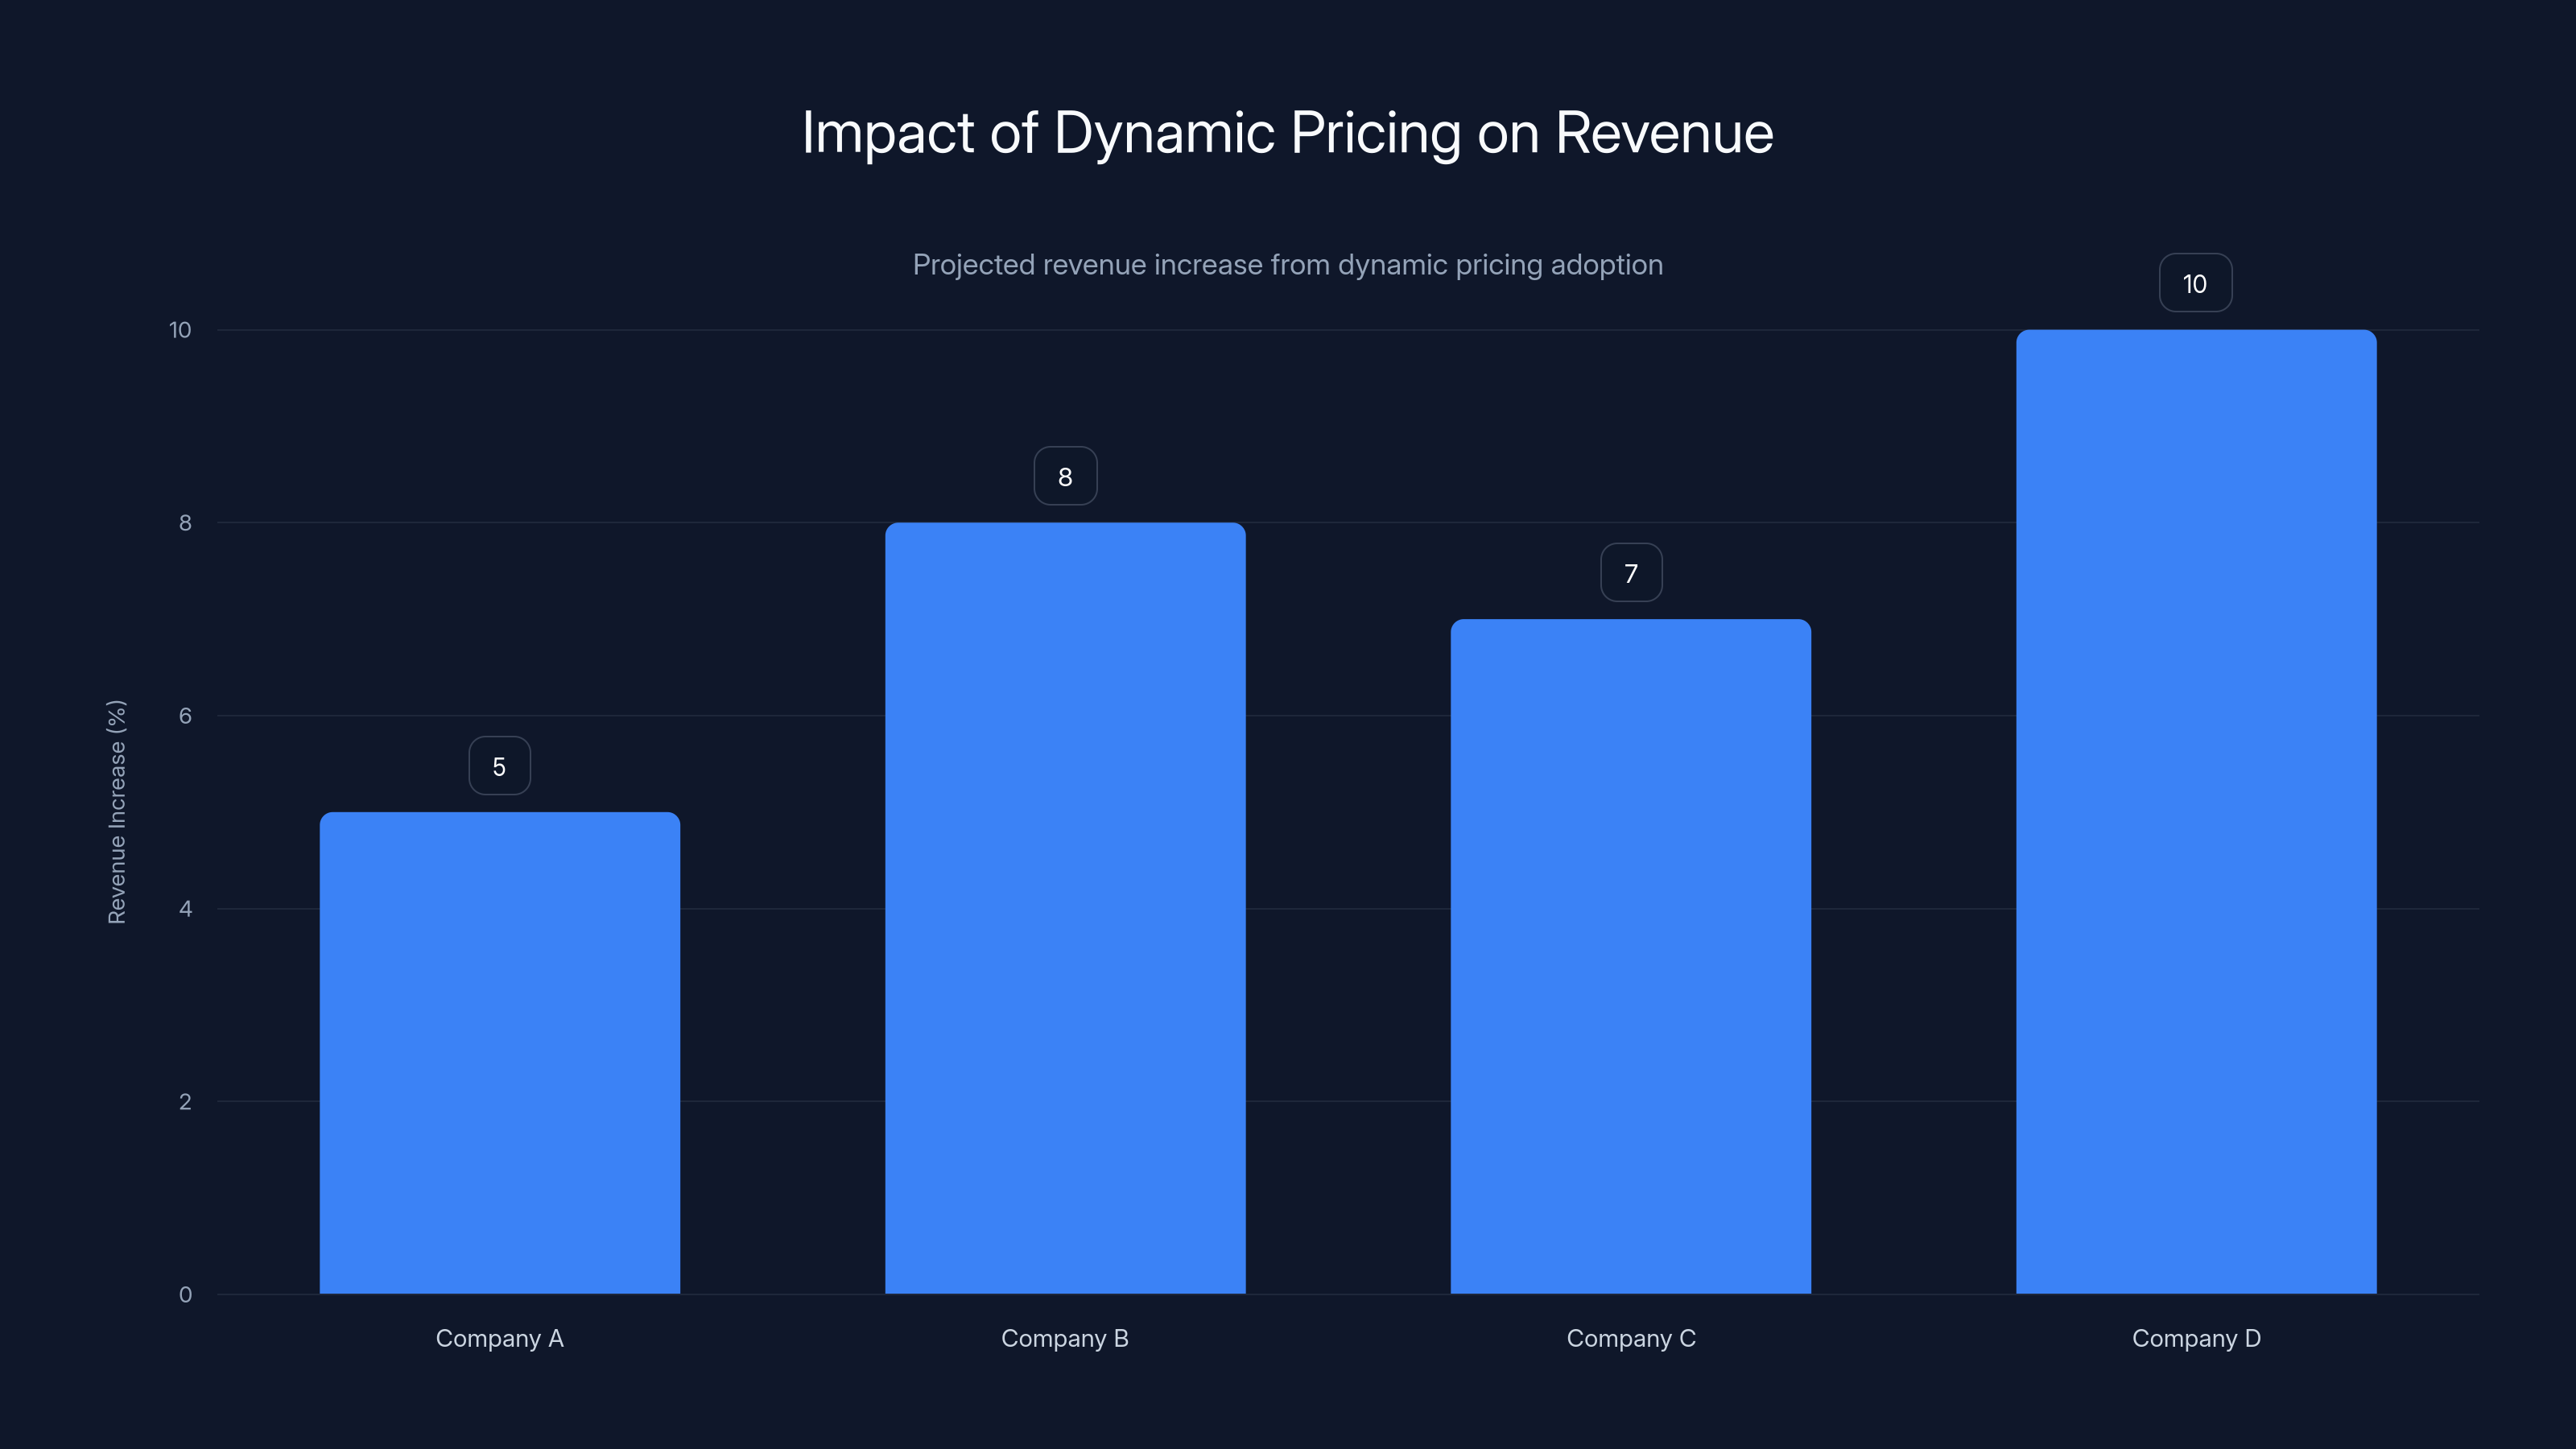Click the data value label above Company D's bar
The image size is (2576, 1449).
pos(2195,283)
